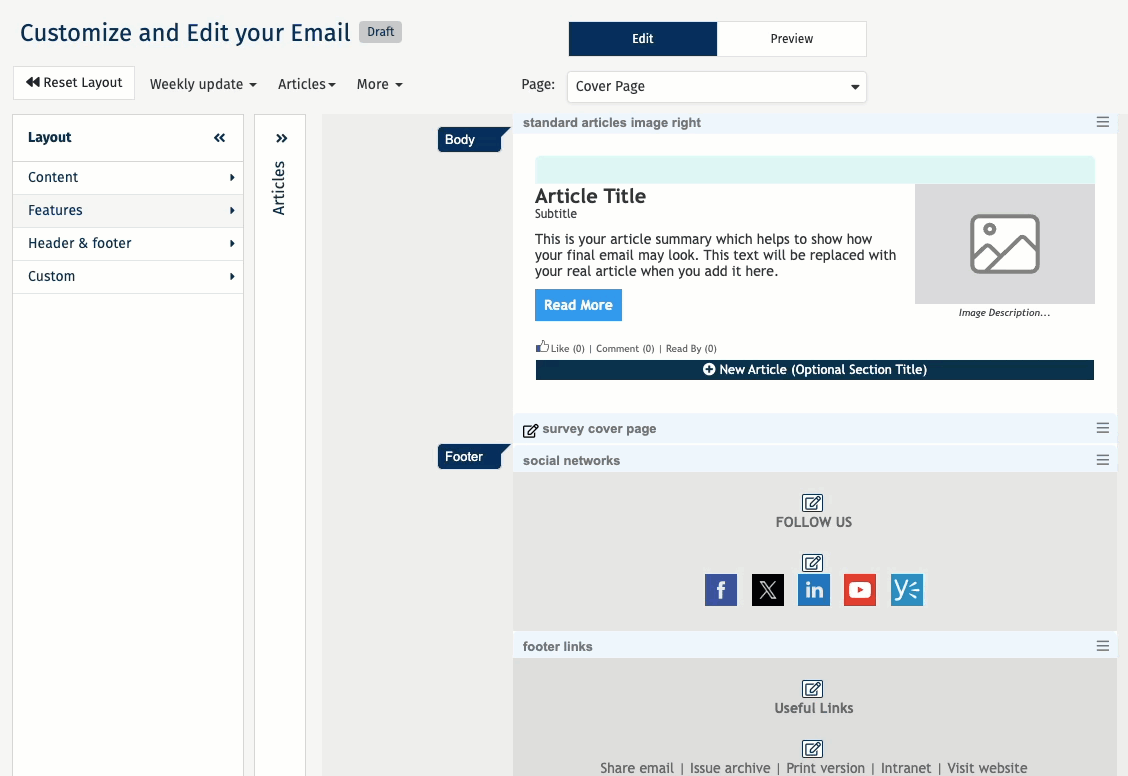Click the Reset Layout button
This screenshot has width=1128, height=776.
(x=74, y=83)
